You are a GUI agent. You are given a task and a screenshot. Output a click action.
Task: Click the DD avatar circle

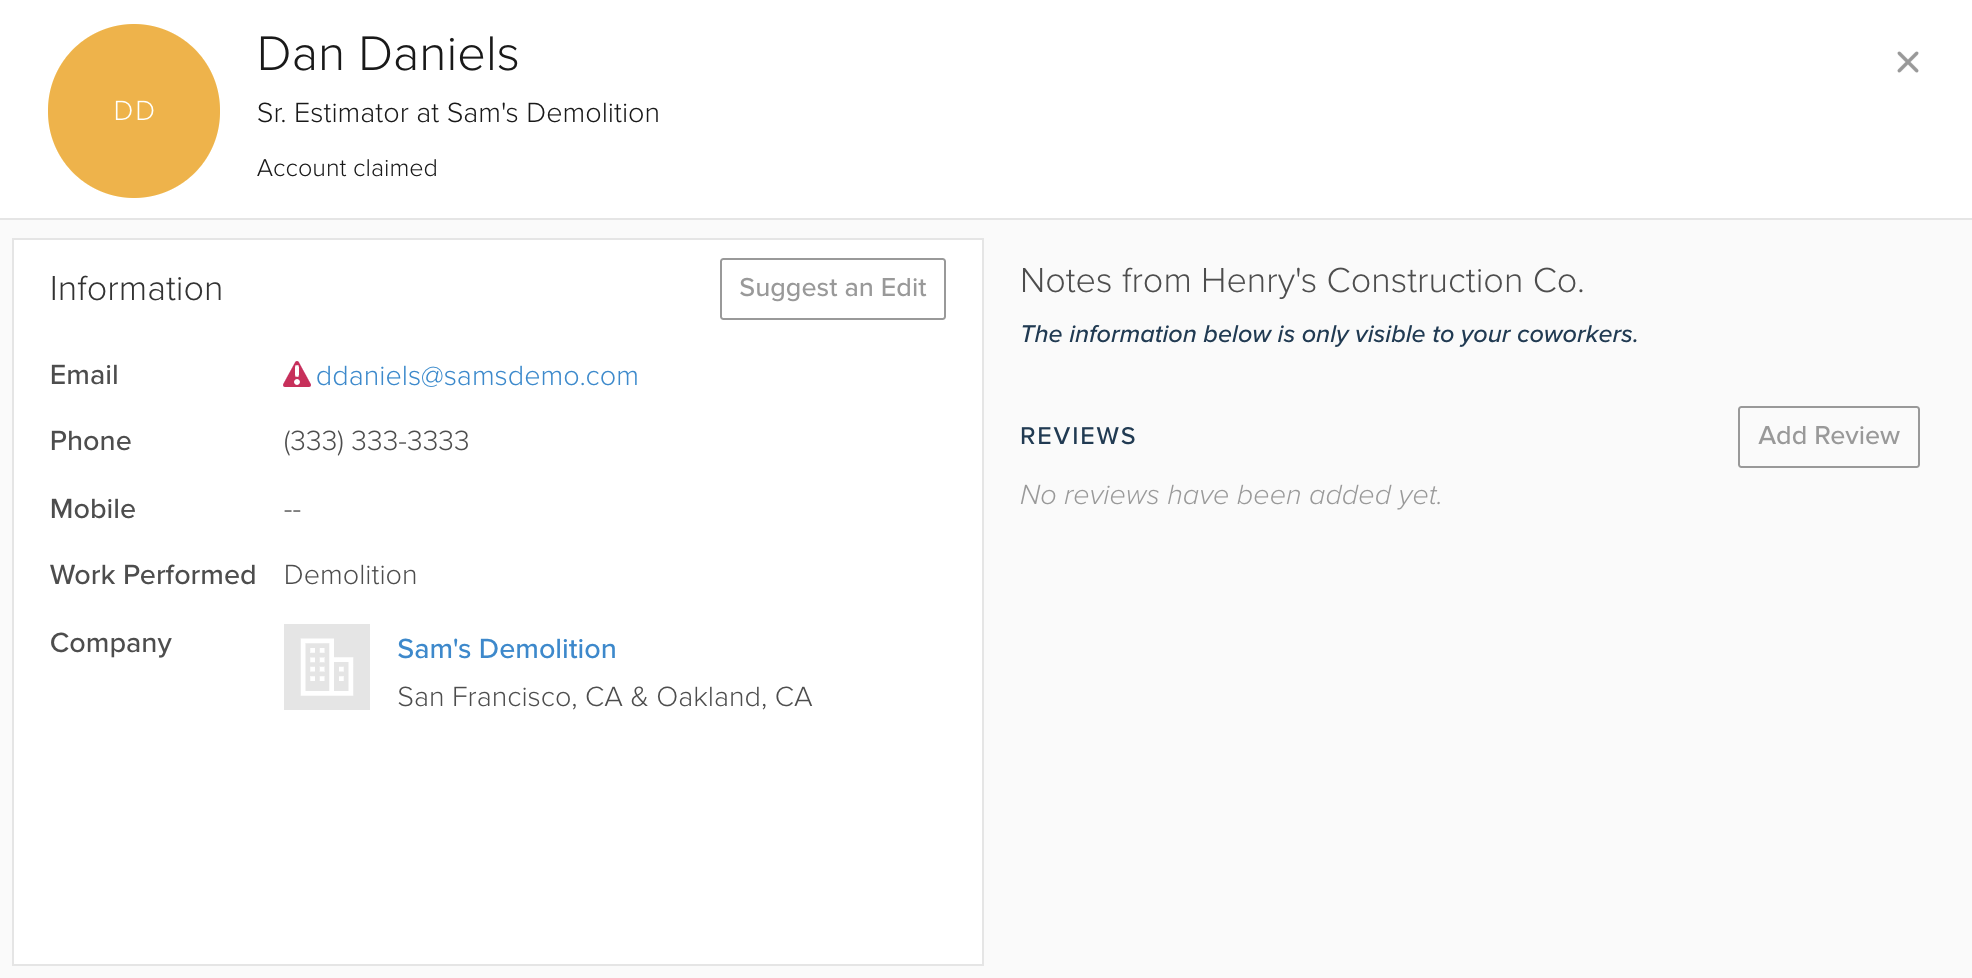pyautogui.click(x=134, y=111)
